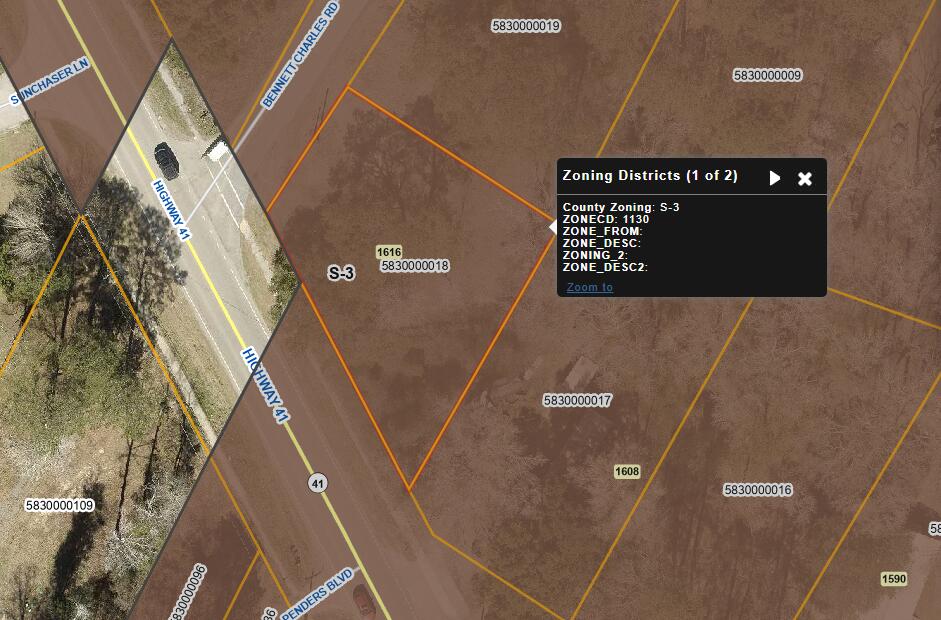Select address label 1590

(x=894, y=579)
